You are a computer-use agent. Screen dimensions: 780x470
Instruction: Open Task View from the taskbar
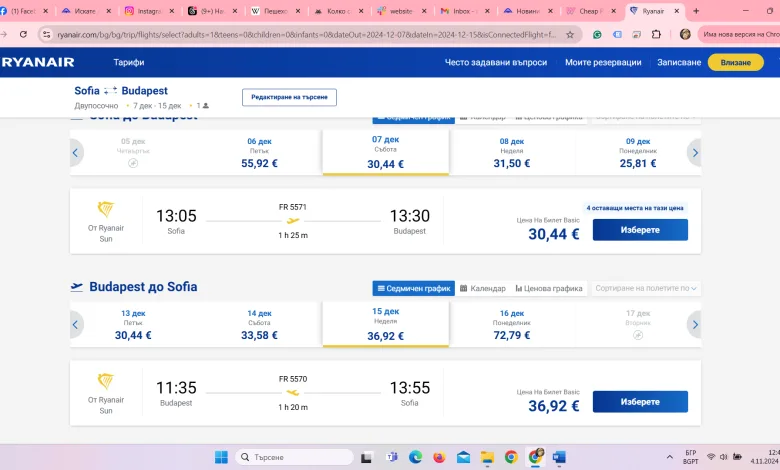[x=367, y=457]
